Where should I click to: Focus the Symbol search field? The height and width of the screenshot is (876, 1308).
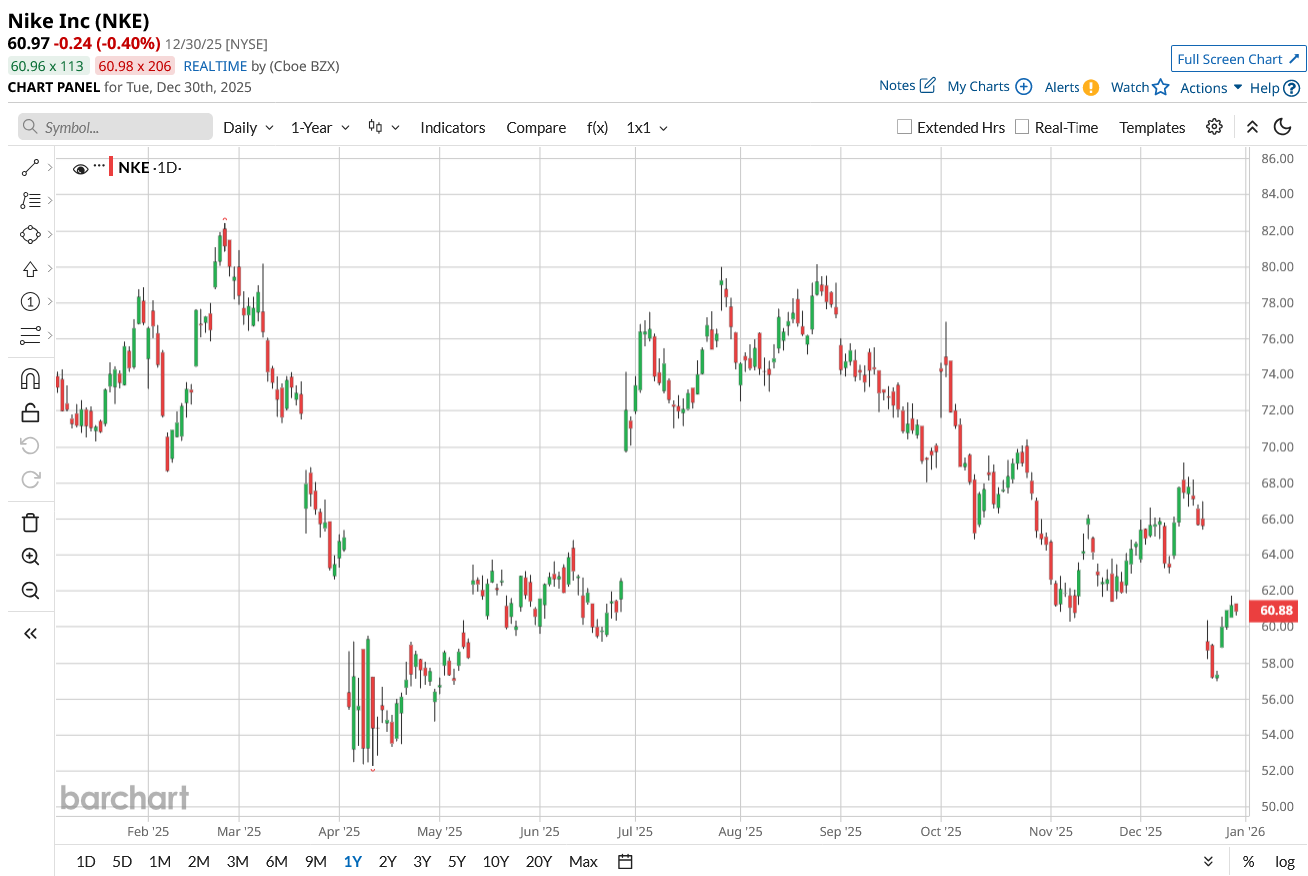115,127
